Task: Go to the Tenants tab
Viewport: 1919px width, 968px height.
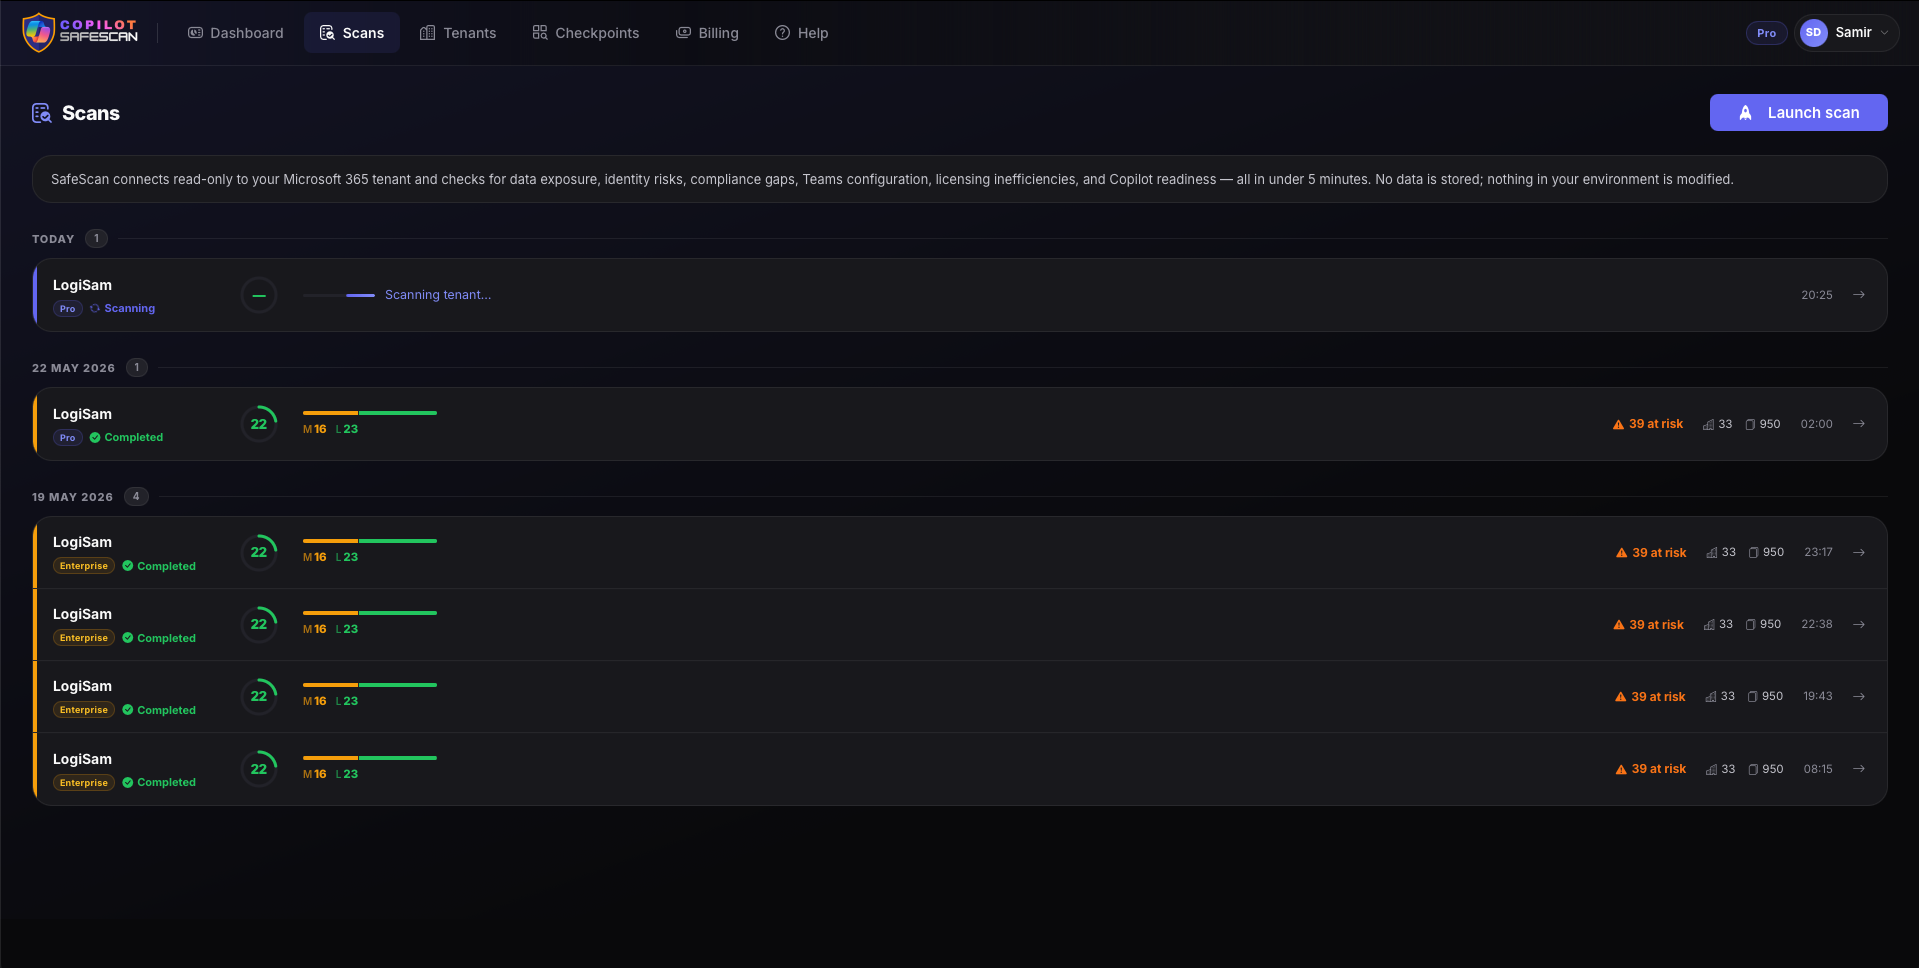Action: tap(458, 33)
